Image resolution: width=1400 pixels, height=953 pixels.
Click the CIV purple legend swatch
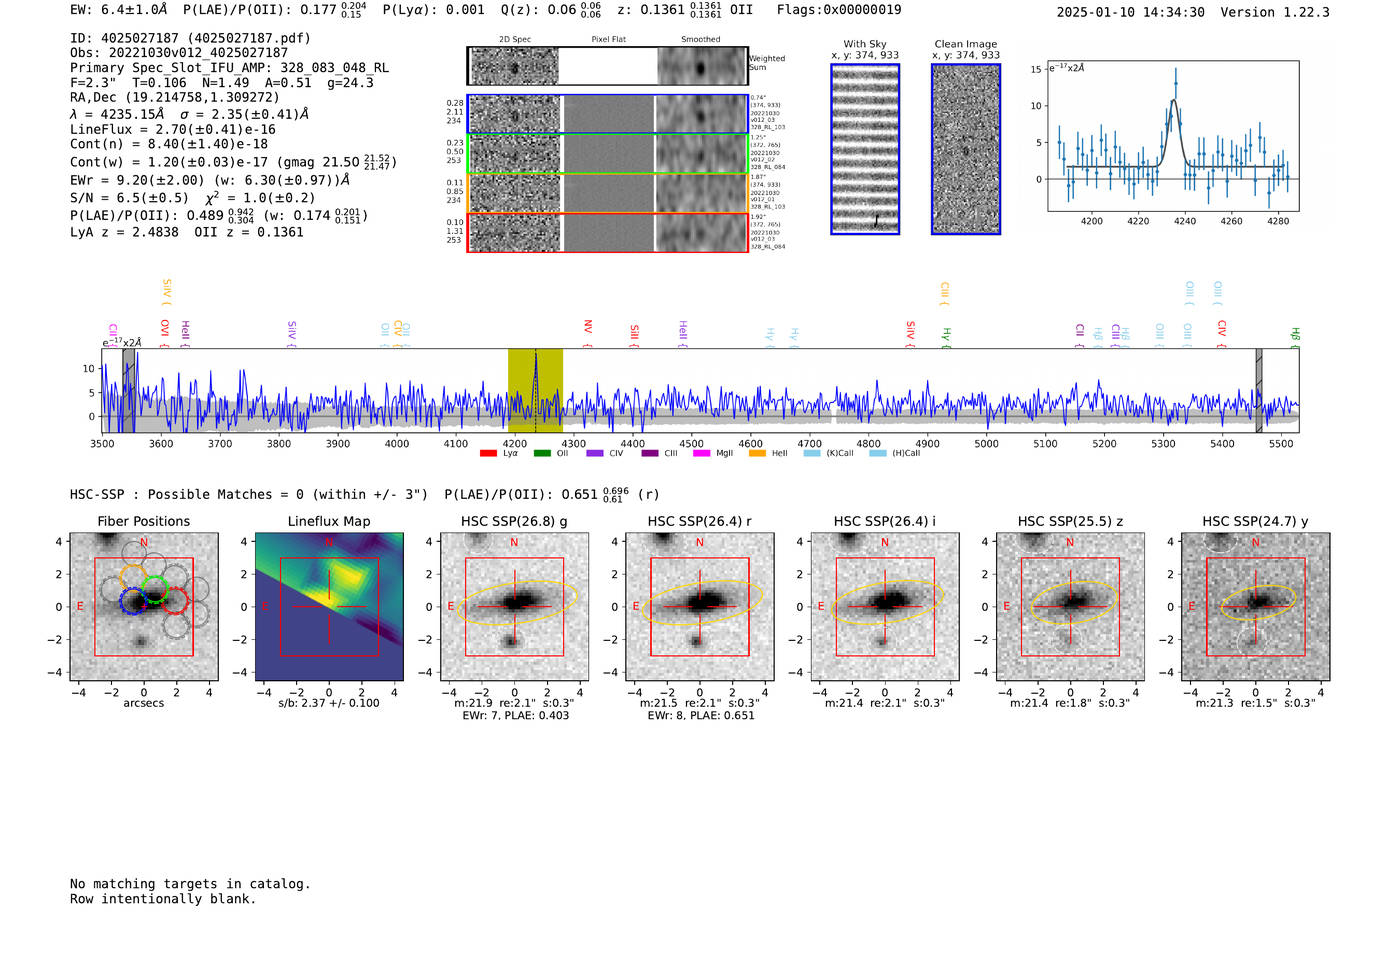pos(595,453)
